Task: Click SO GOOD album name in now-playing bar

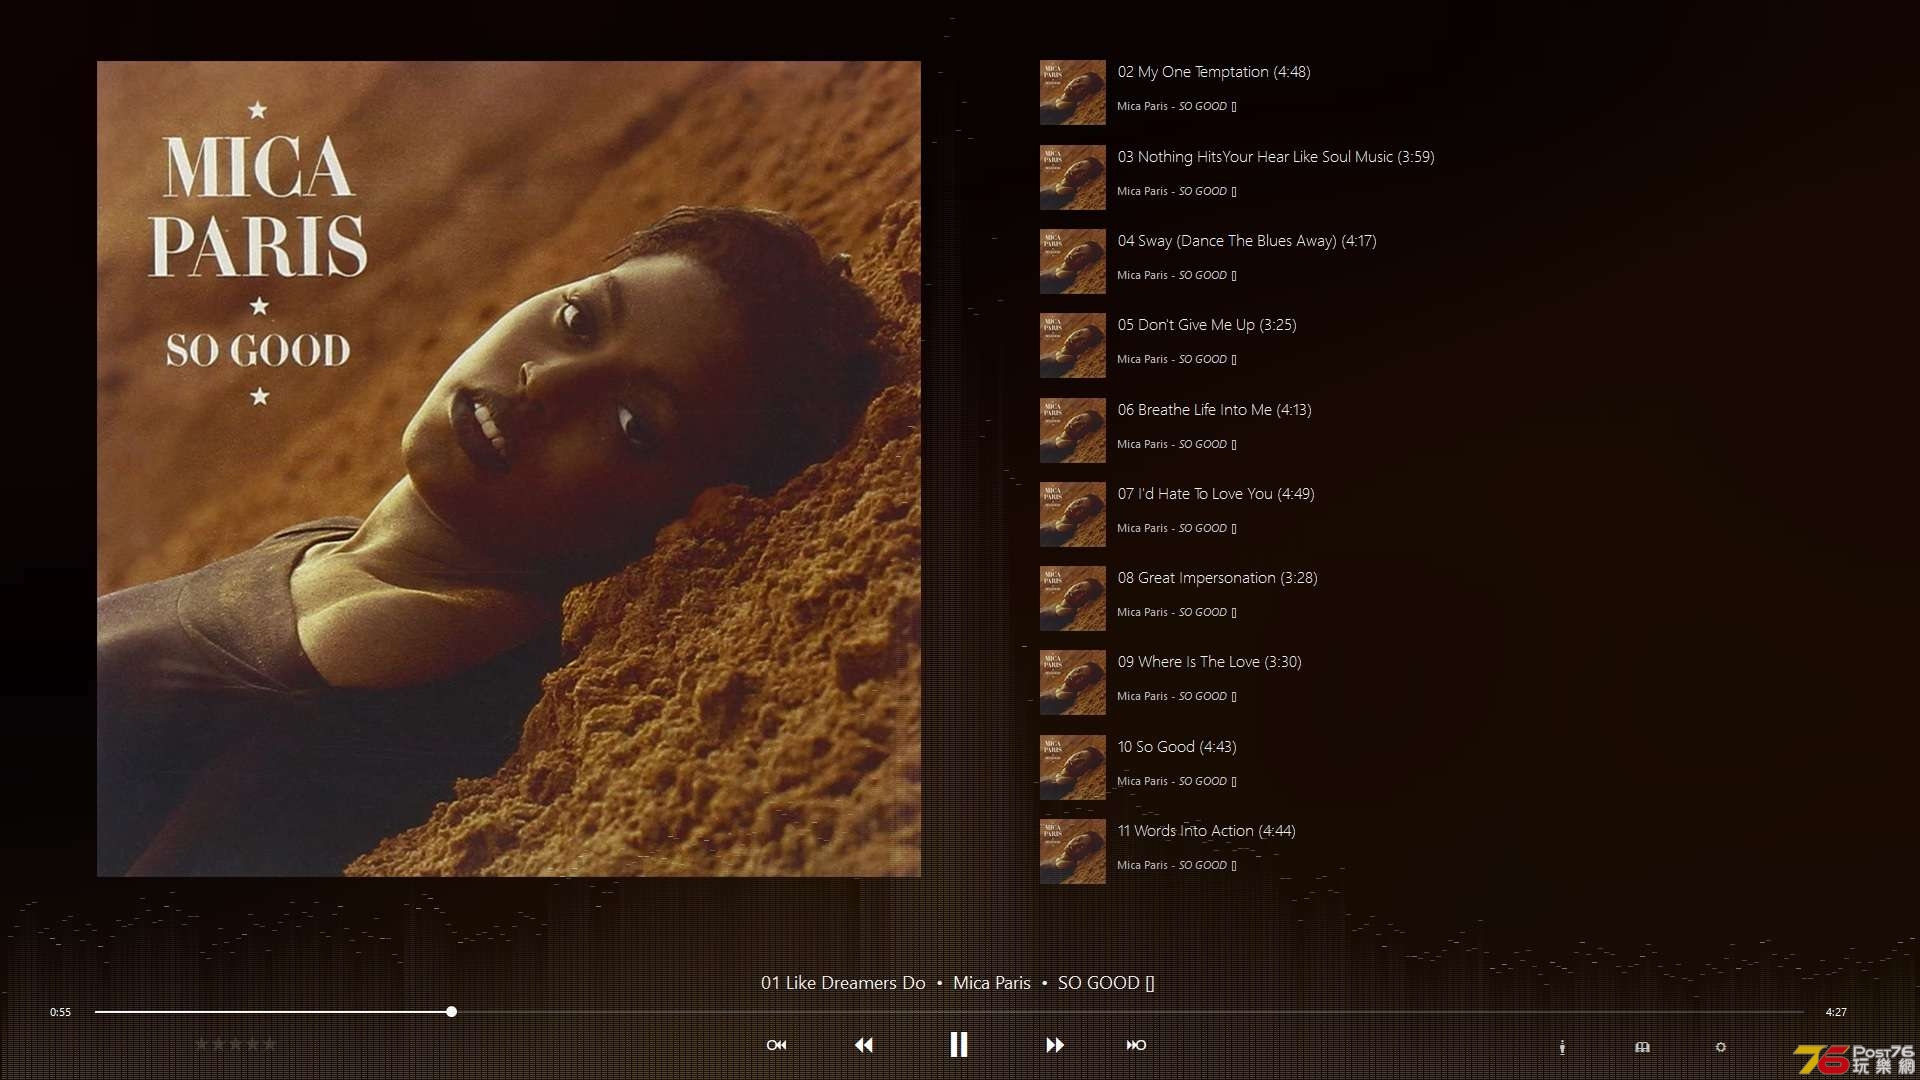Action: (x=1106, y=983)
